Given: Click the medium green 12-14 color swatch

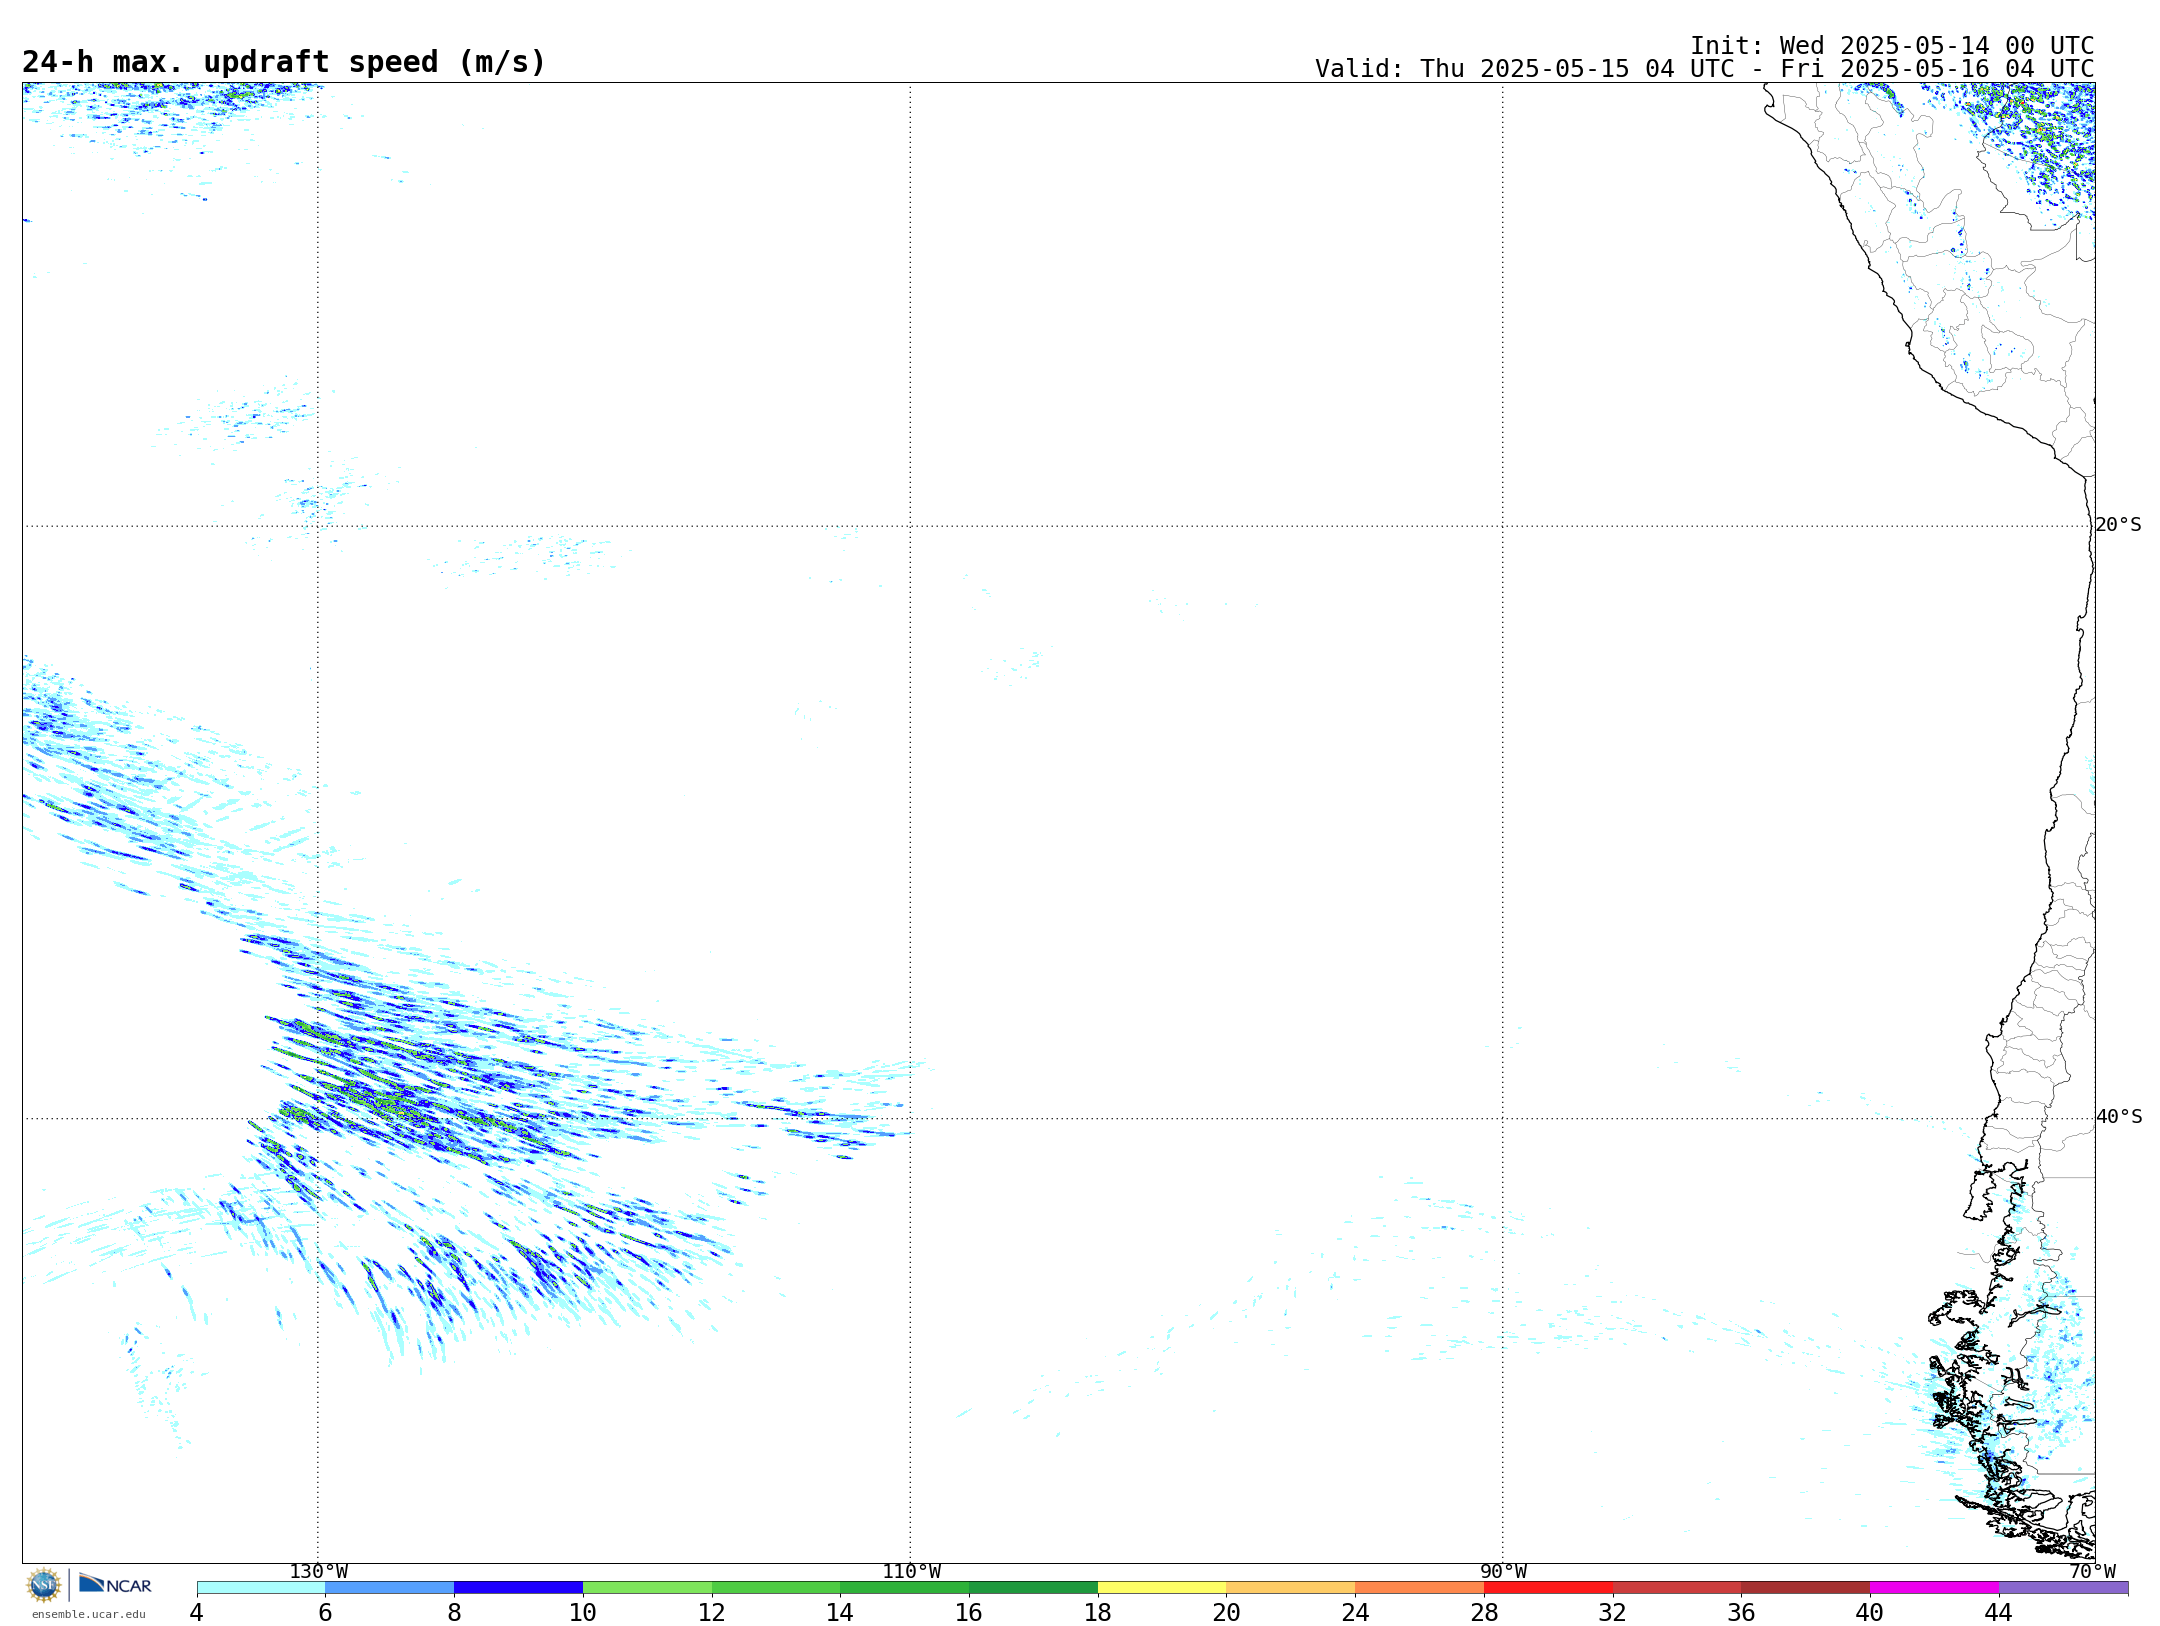Looking at the screenshot, I should (776, 1588).
